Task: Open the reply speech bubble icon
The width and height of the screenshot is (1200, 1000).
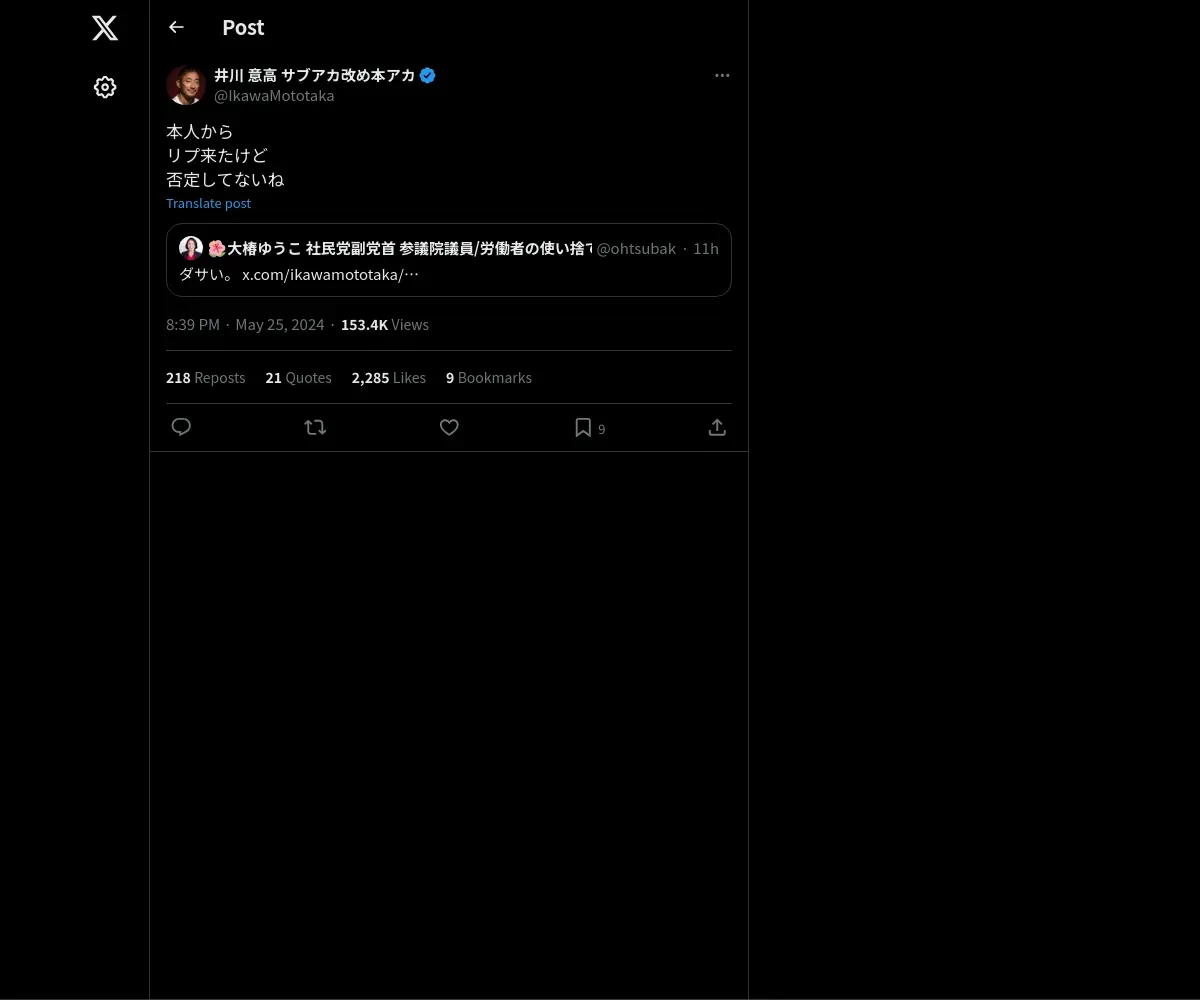Action: coord(181,427)
